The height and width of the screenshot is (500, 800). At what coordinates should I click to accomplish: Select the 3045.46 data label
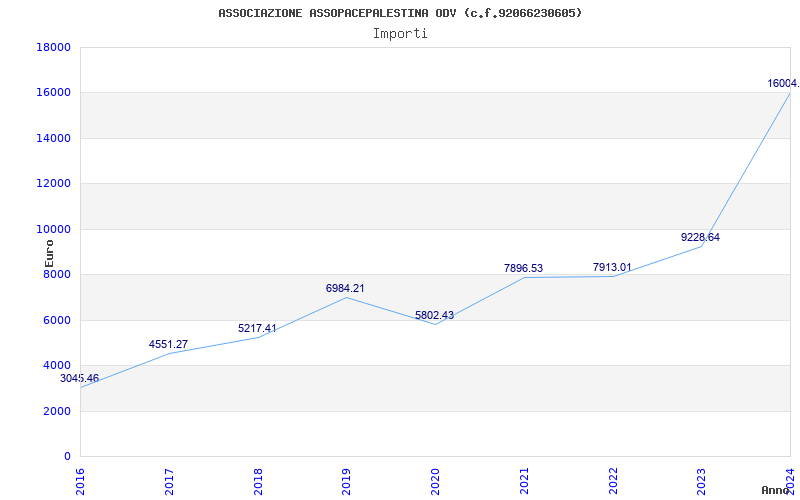coord(79,379)
